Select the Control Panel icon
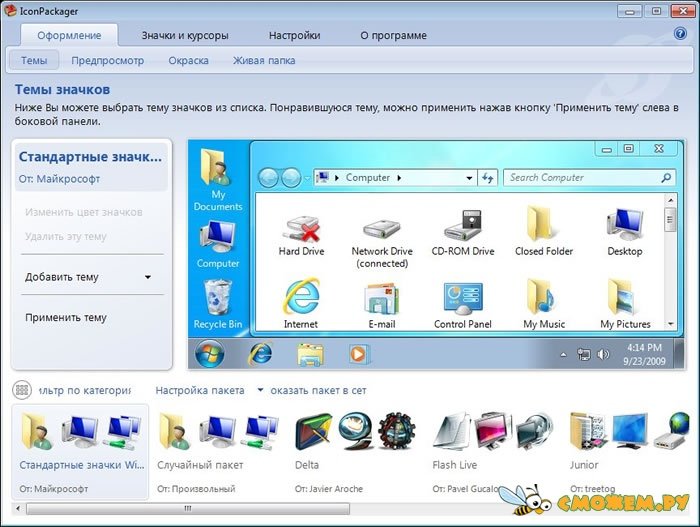The image size is (700, 527). point(464,299)
